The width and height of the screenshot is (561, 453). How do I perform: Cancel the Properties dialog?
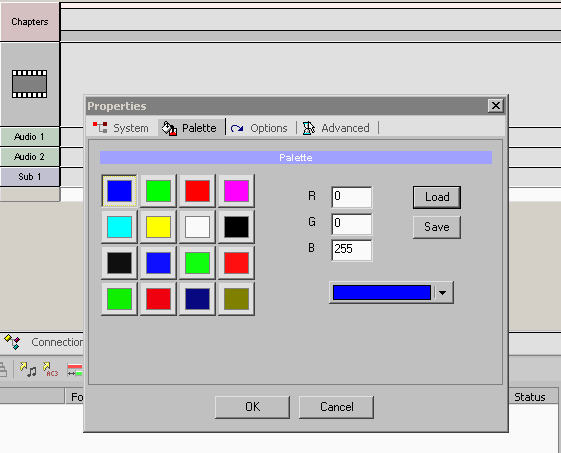[x=336, y=407]
